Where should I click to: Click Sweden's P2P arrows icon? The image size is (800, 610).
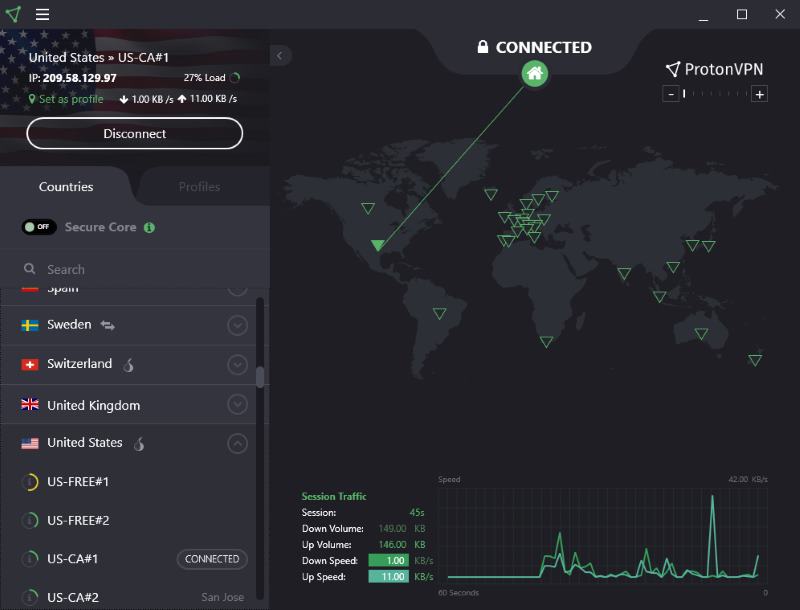point(107,325)
